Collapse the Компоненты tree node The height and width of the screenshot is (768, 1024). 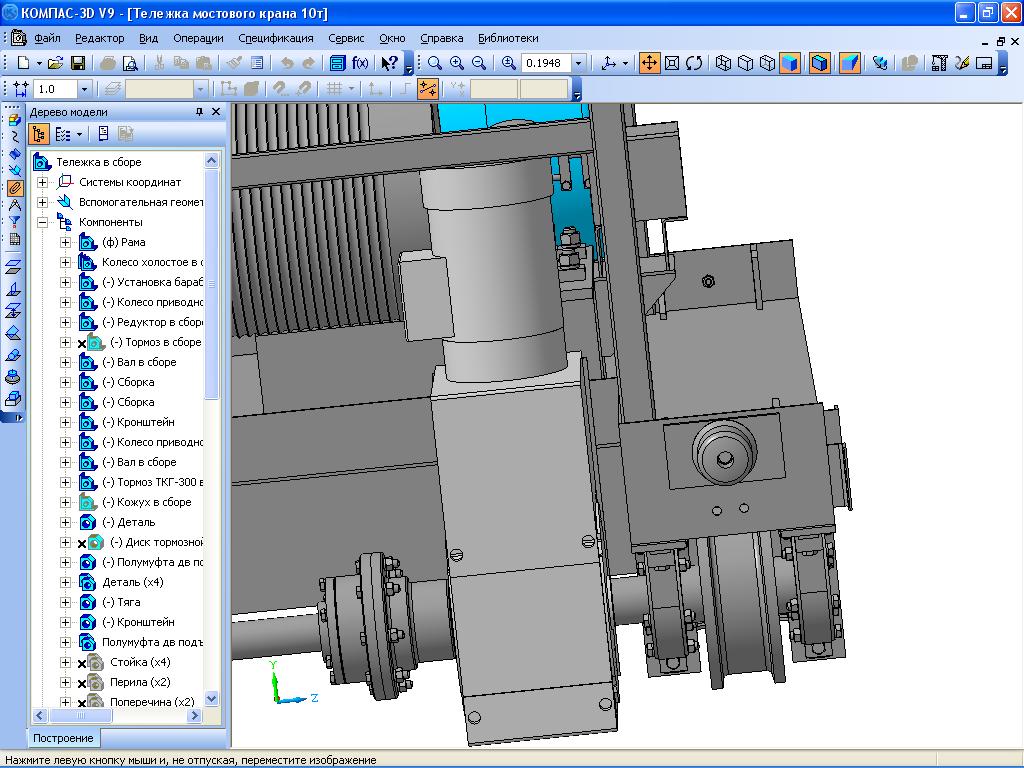point(43,222)
